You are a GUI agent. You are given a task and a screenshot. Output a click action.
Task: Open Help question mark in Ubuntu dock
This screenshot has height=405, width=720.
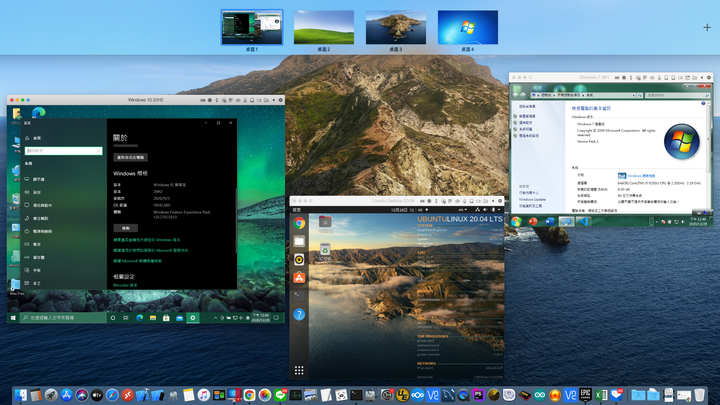(299, 315)
